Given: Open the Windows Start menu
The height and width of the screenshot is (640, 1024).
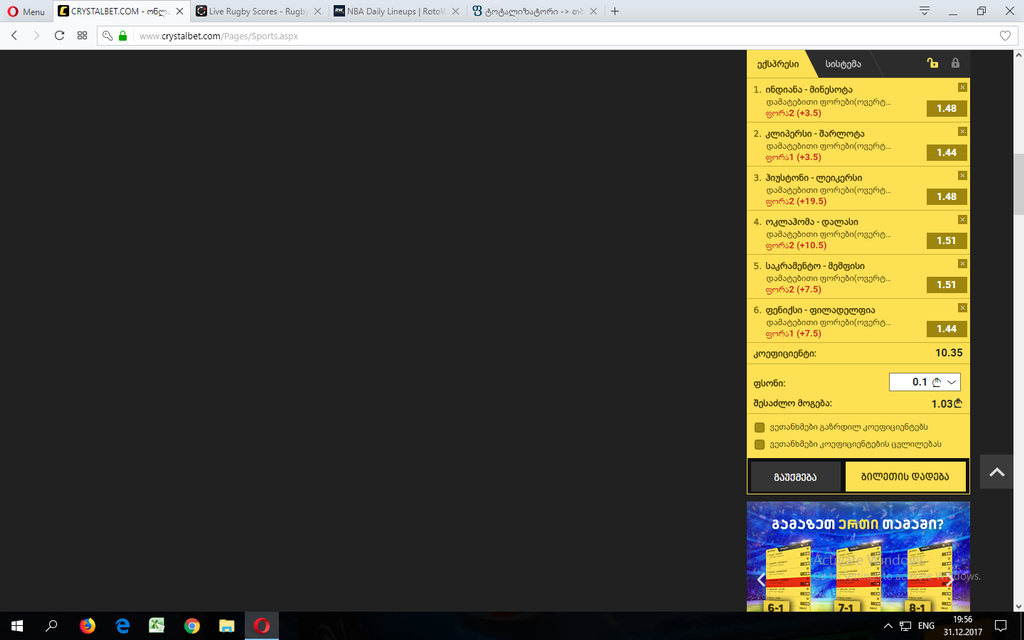Looking at the screenshot, I should click(17, 626).
